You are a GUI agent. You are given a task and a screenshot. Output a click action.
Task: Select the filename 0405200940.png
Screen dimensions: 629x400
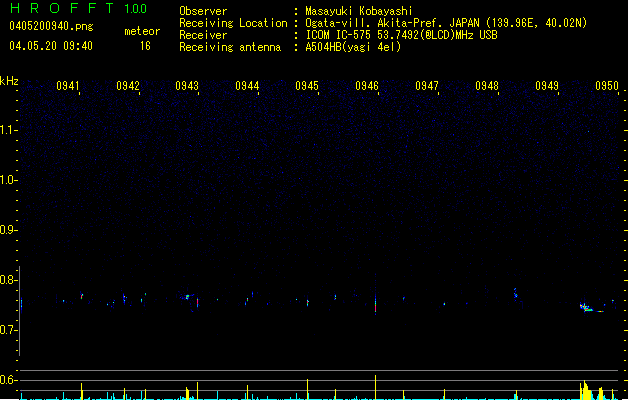point(51,26)
